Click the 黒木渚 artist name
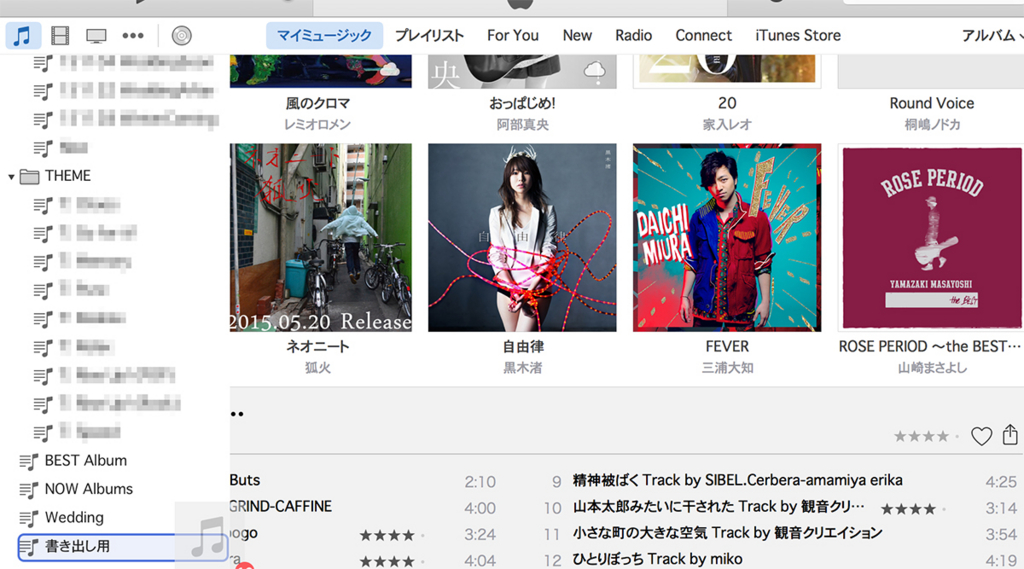 tap(522, 368)
